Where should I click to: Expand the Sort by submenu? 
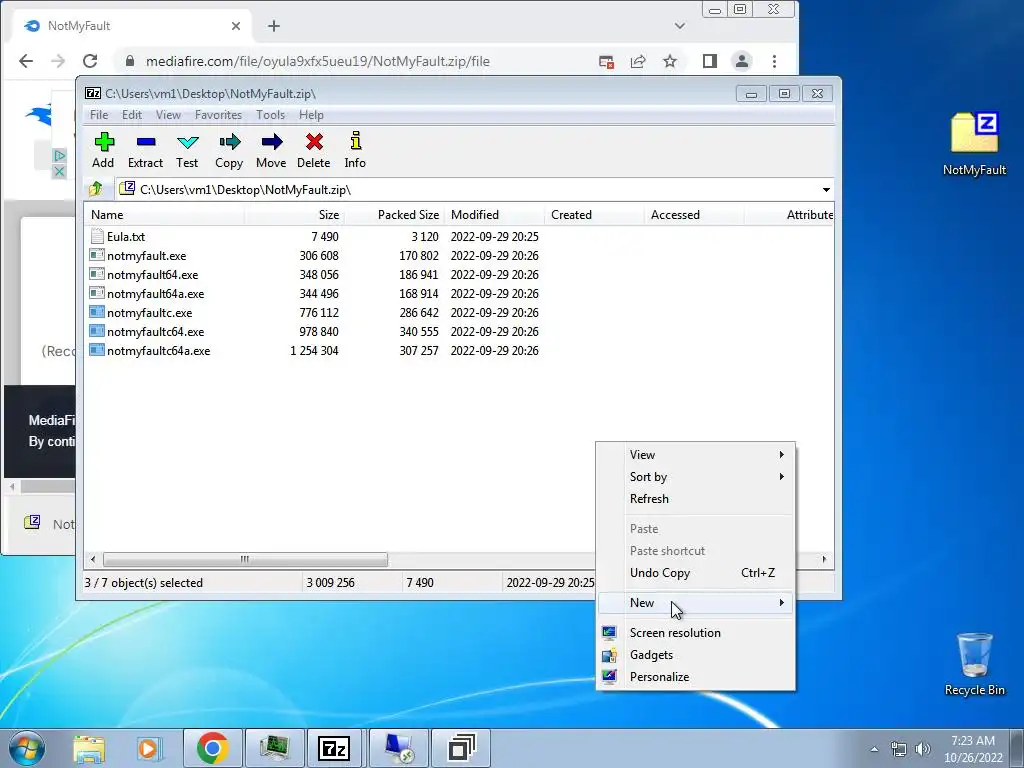tap(696, 477)
